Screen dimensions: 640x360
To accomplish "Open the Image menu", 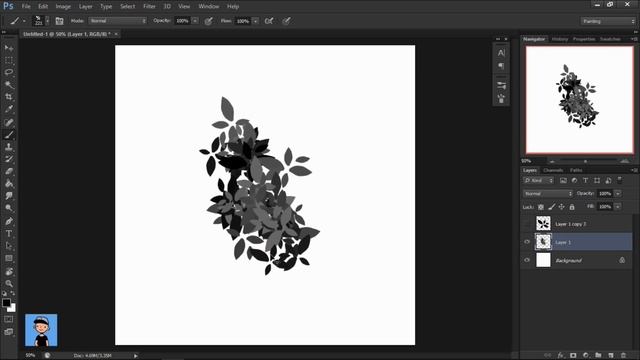I will click(x=63, y=7).
